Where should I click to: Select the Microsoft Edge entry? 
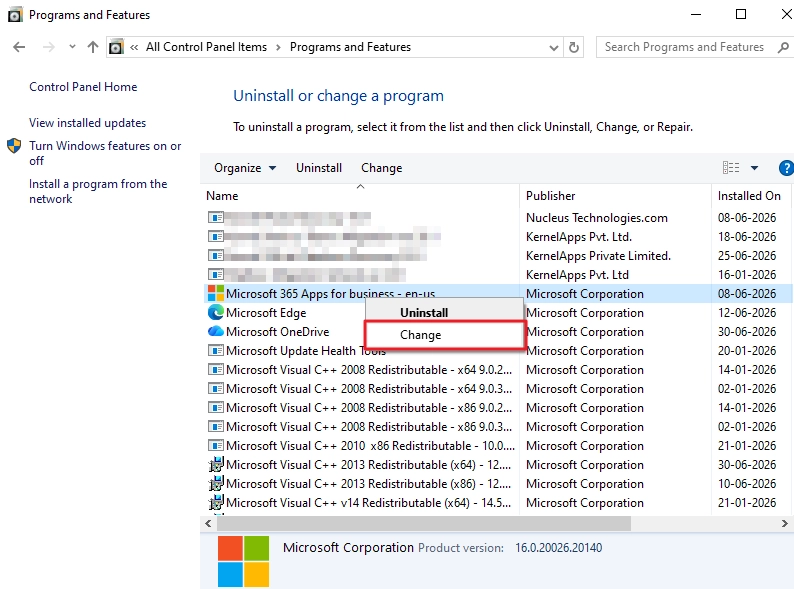pyautogui.click(x=266, y=312)
